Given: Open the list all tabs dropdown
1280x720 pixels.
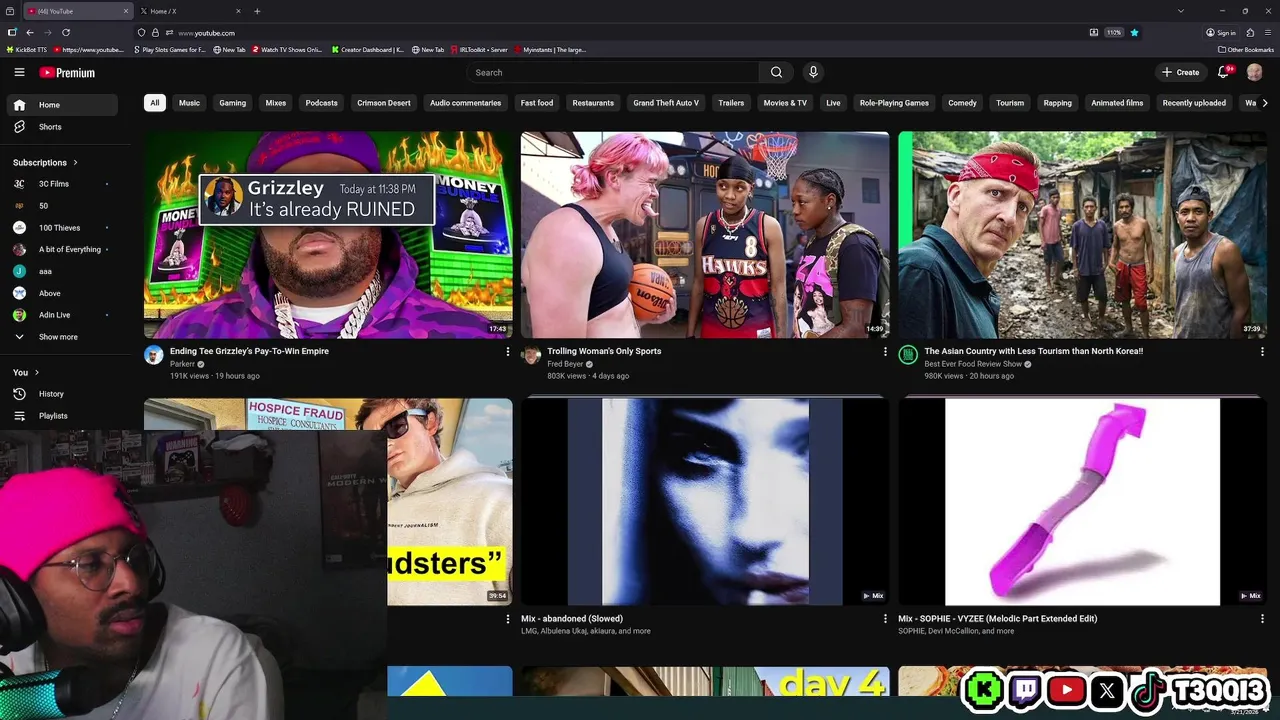Looking at the screenshot, I should (x=1181, y=11).
